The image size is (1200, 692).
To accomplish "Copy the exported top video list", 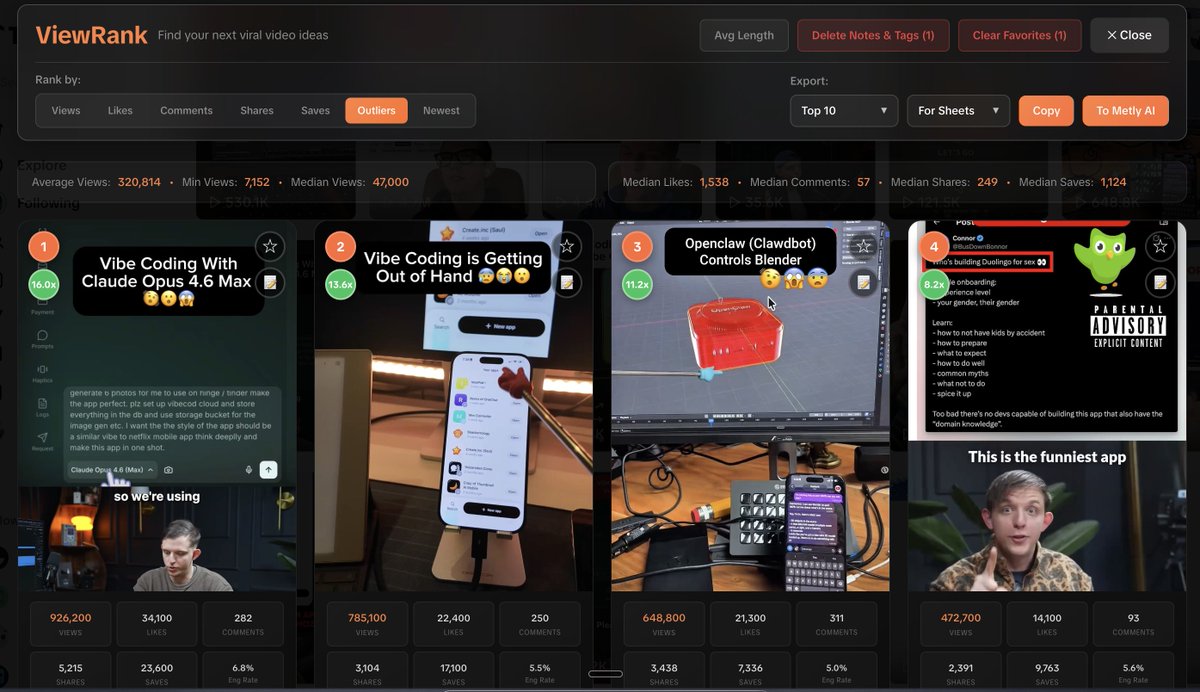I will click(x=1046, y=111).
